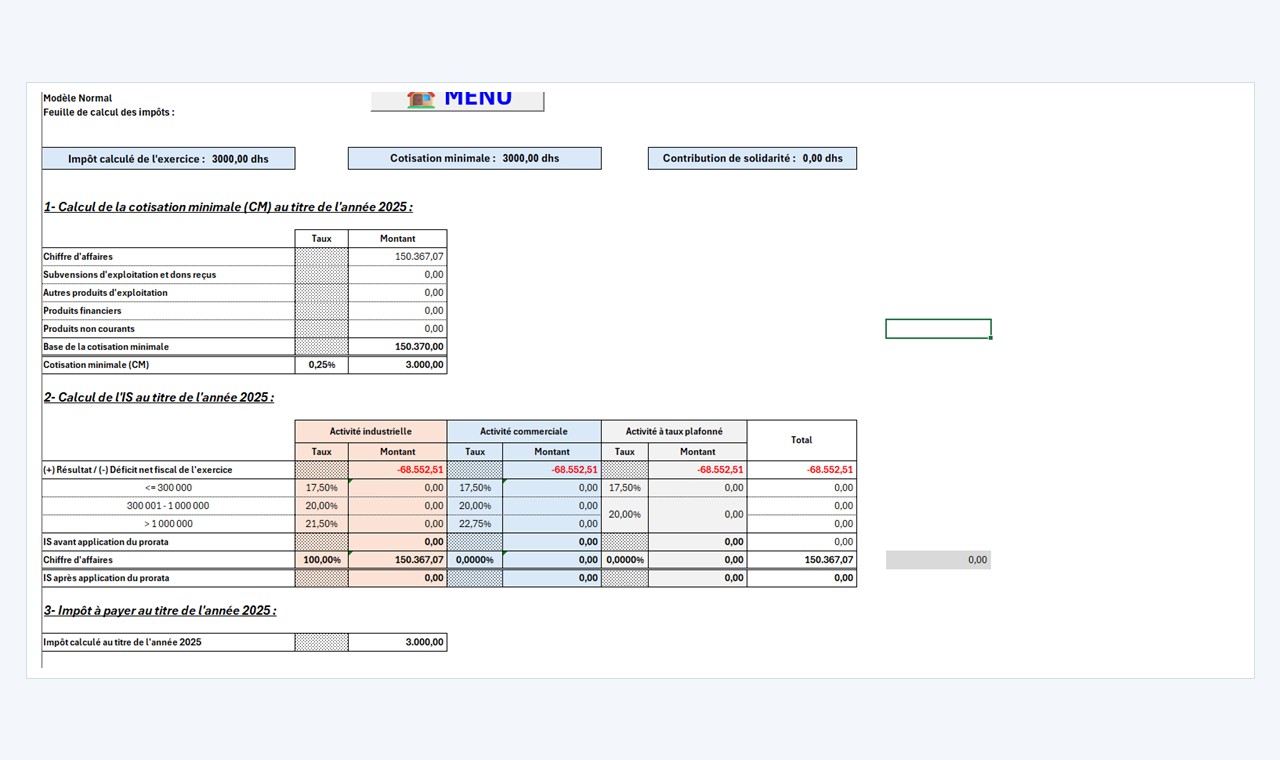Click the empty selected cell with green border
The height and width of the screenshot is (760, 1280).
point(938,329)
